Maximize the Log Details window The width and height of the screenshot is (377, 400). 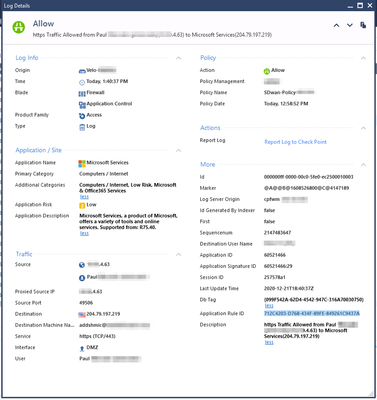point(360,5)
